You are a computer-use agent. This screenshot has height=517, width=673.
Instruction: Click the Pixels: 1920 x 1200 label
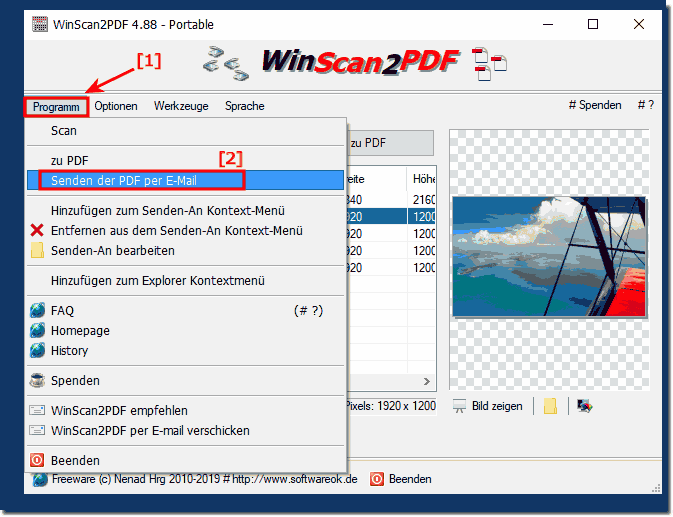(391, 406)
